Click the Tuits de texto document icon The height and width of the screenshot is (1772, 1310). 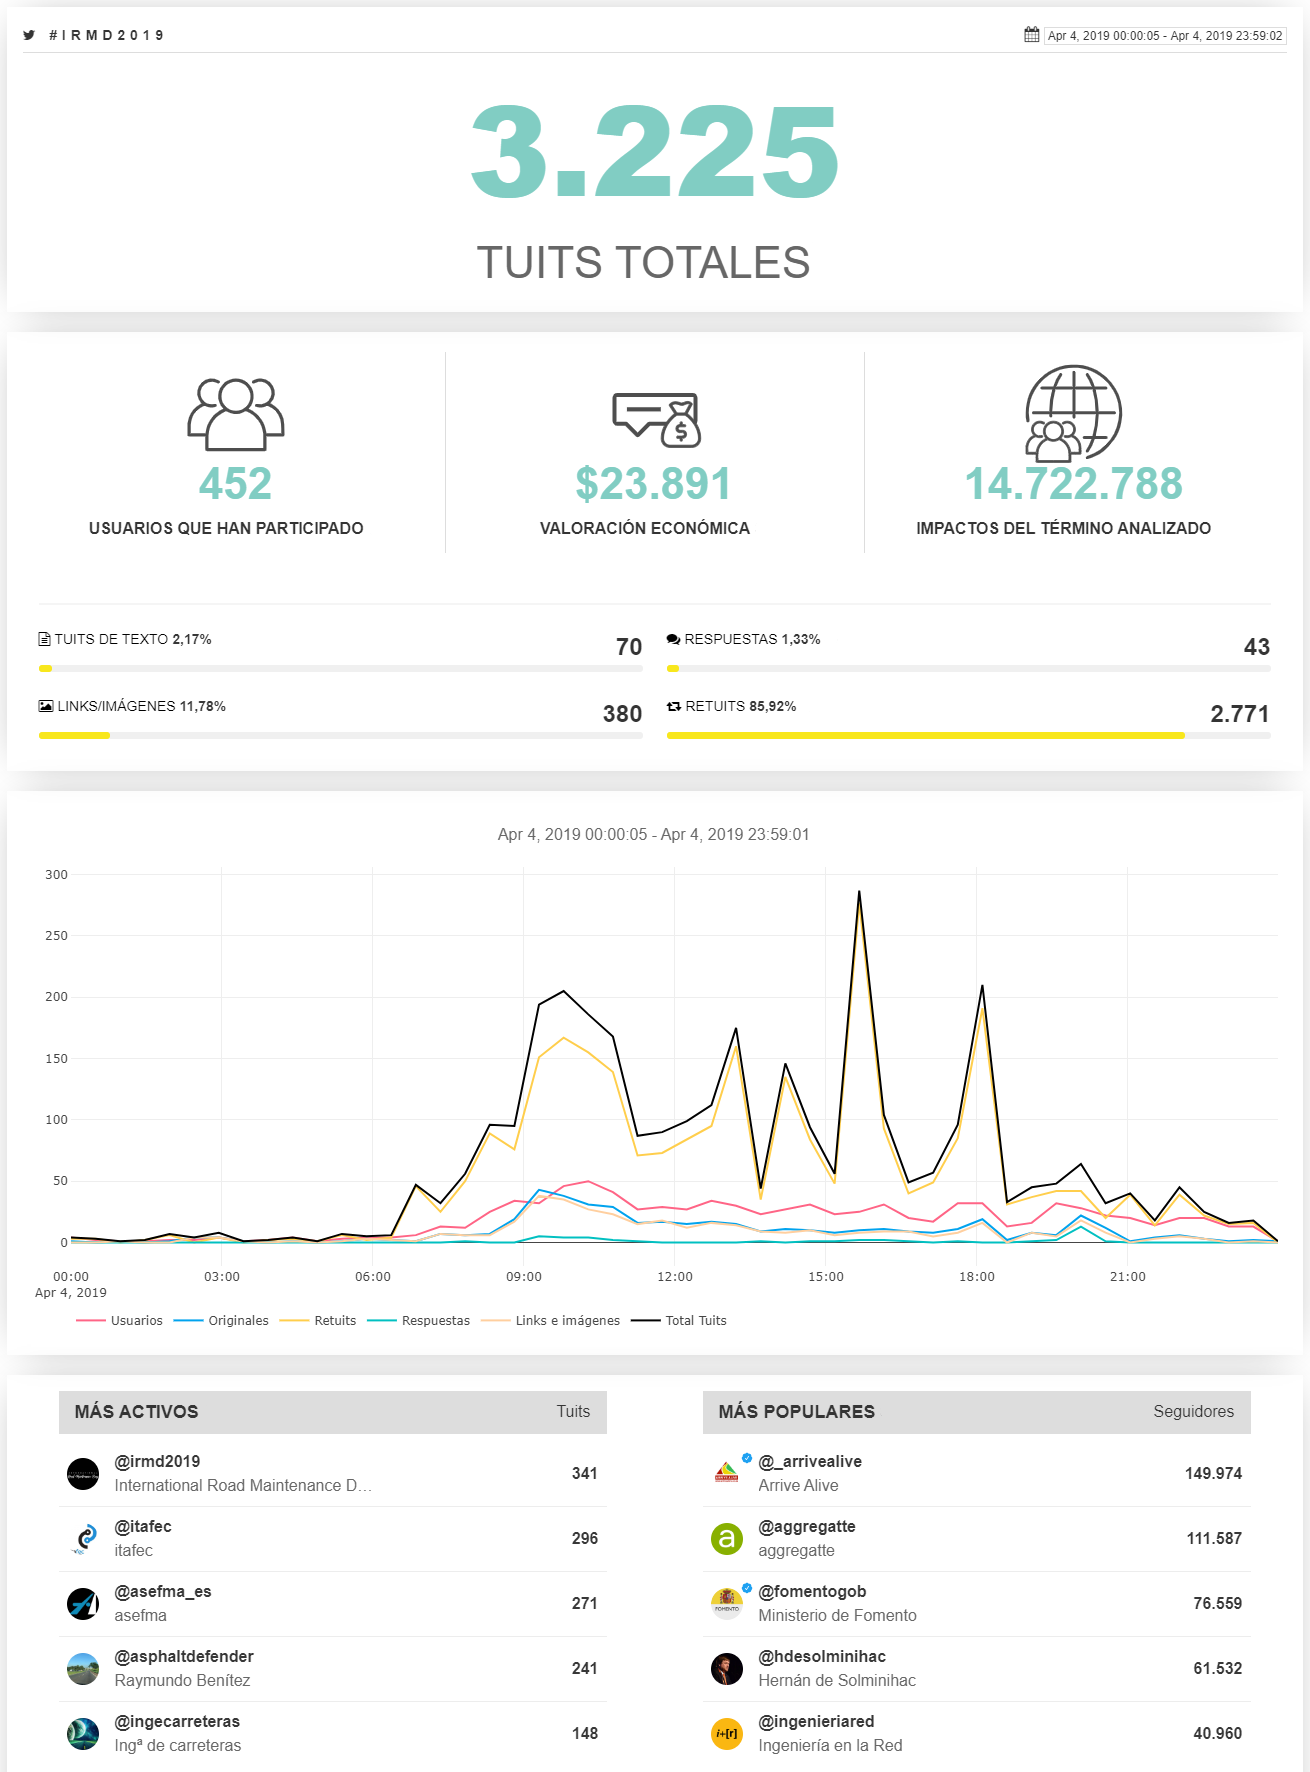tap(44, 639)
